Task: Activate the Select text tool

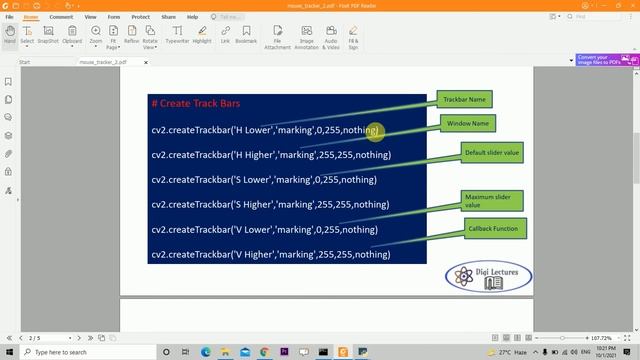Action: (27, 33)
